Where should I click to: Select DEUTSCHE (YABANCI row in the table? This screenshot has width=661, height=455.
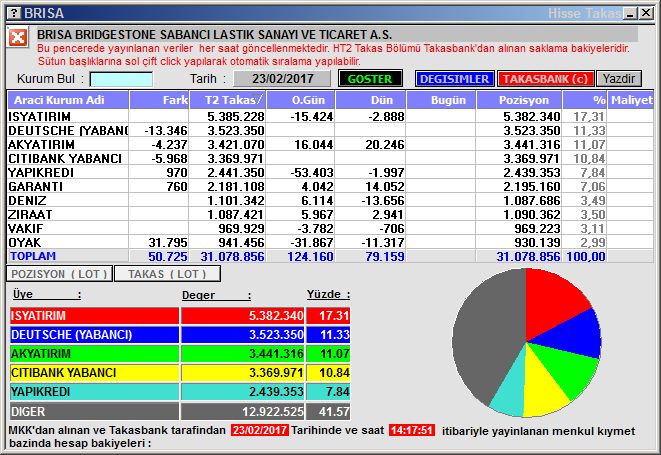(x=330, y=130)
